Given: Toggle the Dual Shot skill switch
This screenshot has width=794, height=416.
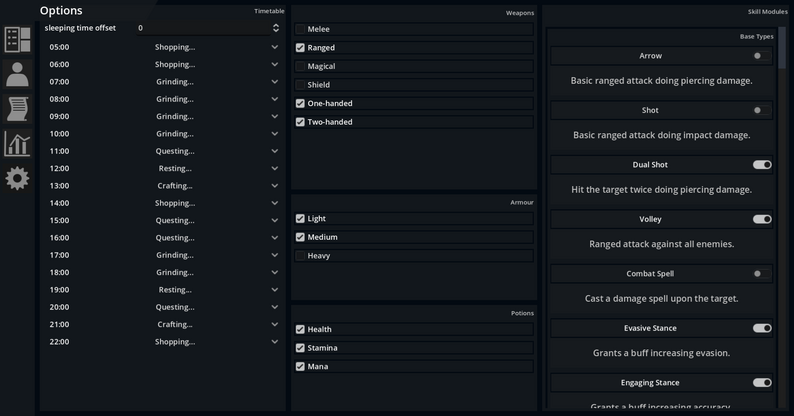Looking at the screenshot, I should click(762, 165).
